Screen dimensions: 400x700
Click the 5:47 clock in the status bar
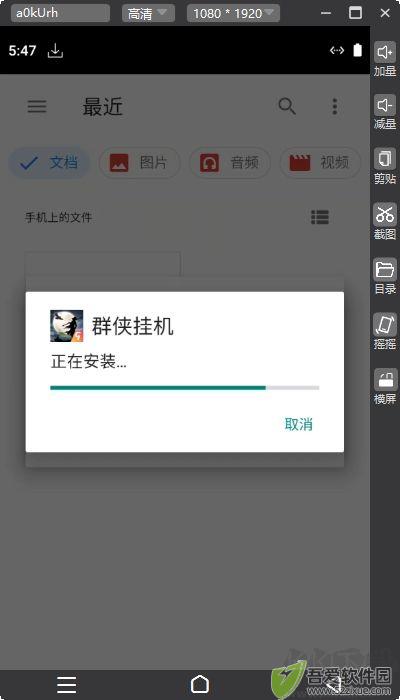22,50
